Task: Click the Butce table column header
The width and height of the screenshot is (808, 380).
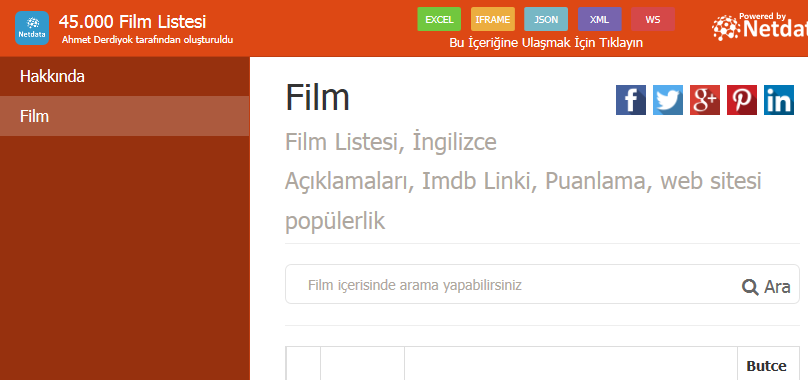Action: pos(766,366)
